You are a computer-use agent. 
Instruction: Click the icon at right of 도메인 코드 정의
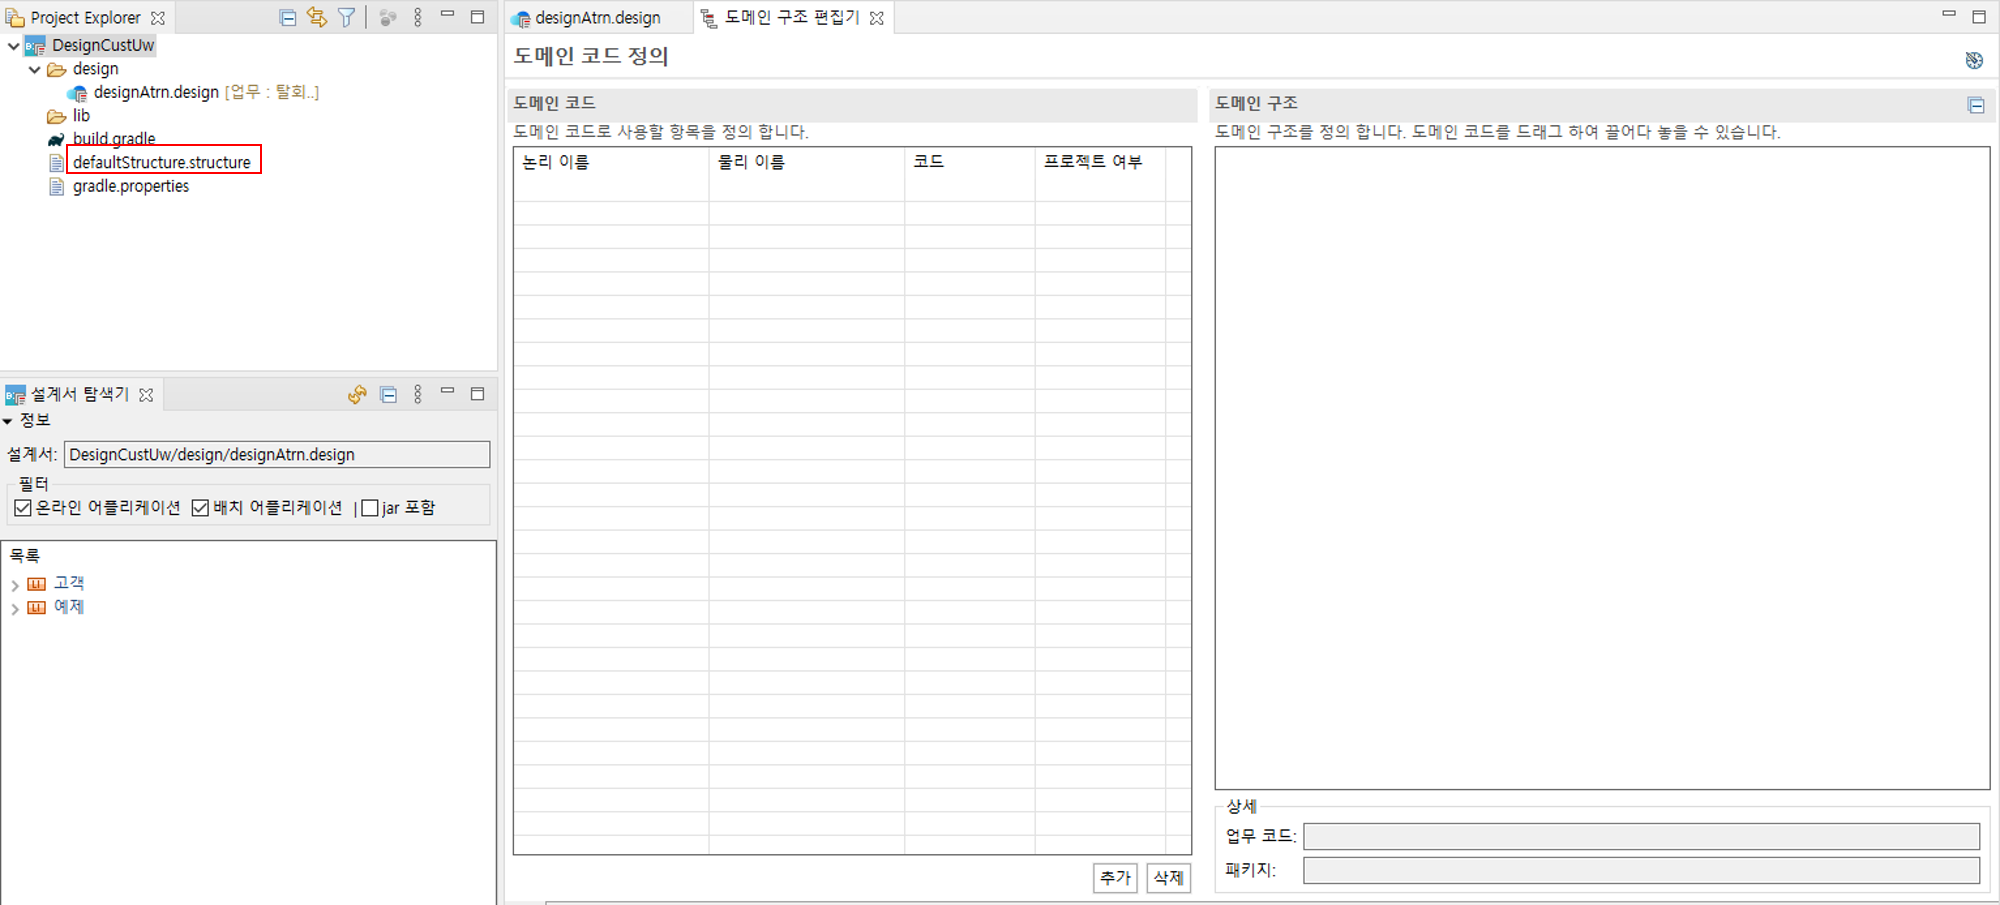(x=1974, y=60)
